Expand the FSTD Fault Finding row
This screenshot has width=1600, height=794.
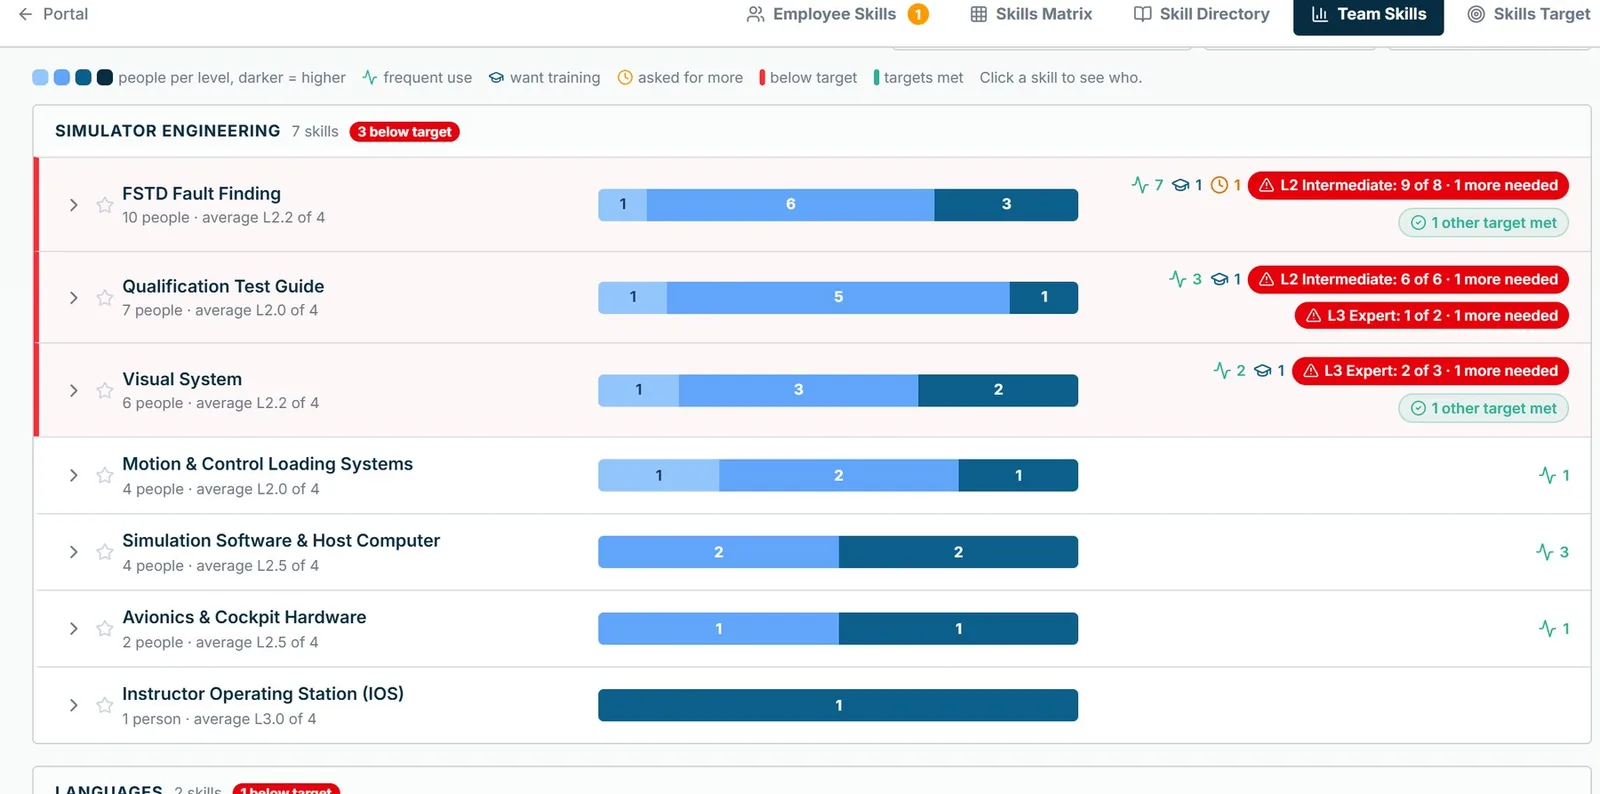[73, 205]
